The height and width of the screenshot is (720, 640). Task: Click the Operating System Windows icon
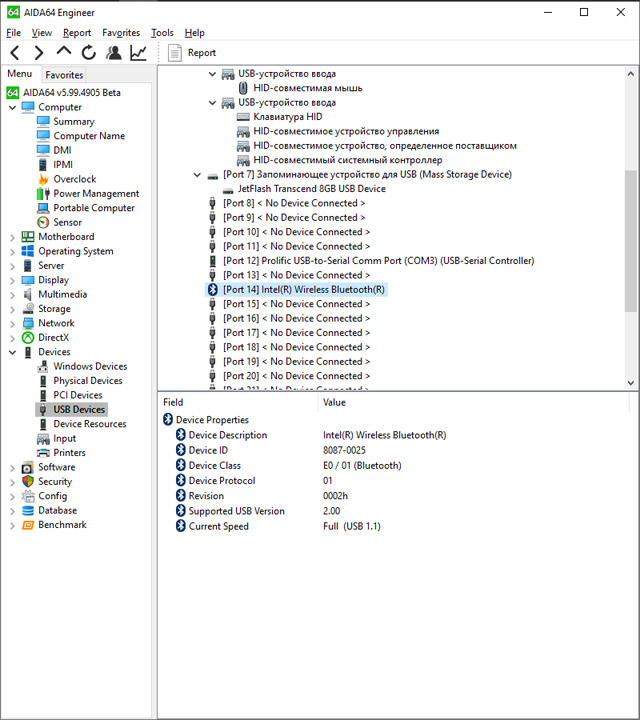[x=28, y=251]
